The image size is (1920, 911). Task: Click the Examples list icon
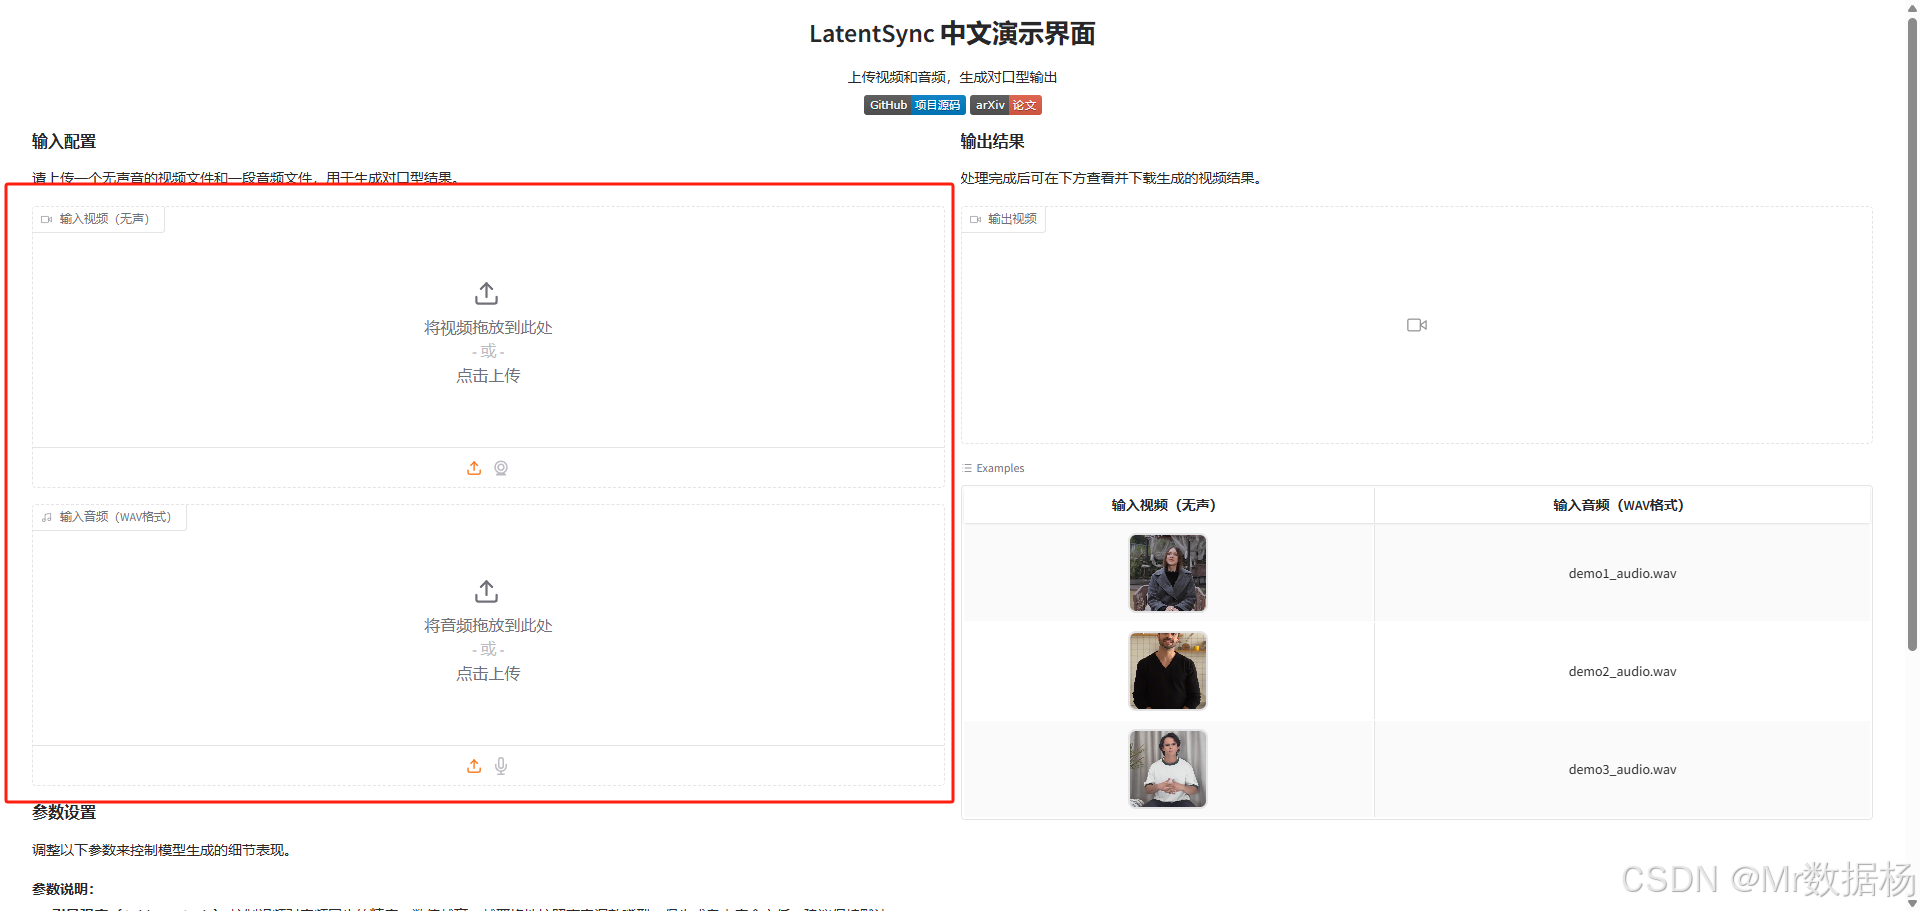click(967, 468)
